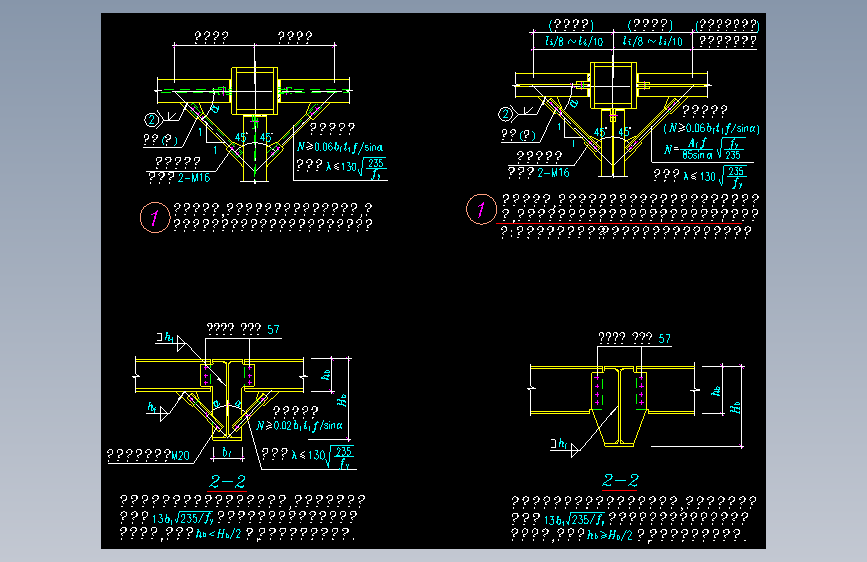Click the 57 label above the M20 bolted detail
The height and width of the screenshot is (562, 867).
pos(274,330)
